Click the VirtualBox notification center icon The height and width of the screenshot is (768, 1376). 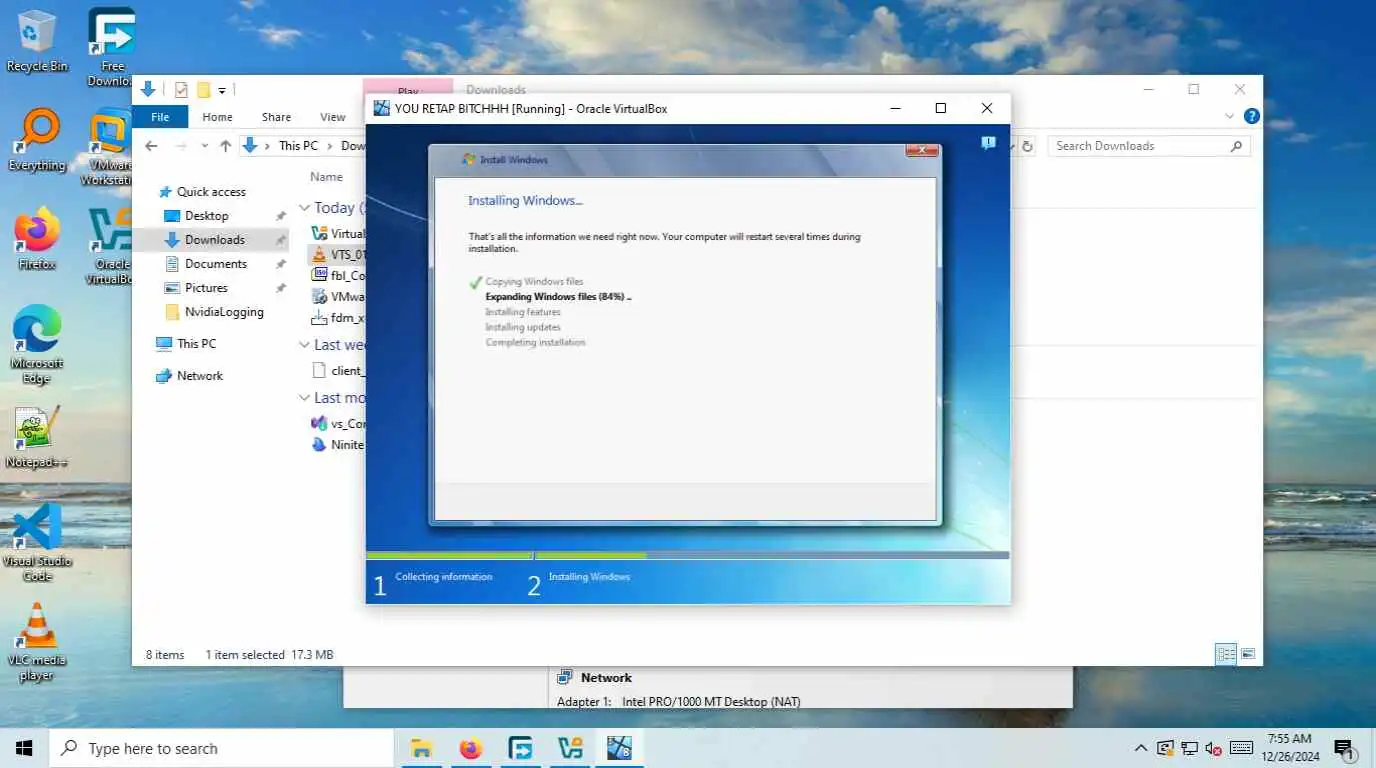(x=988, y=143)
